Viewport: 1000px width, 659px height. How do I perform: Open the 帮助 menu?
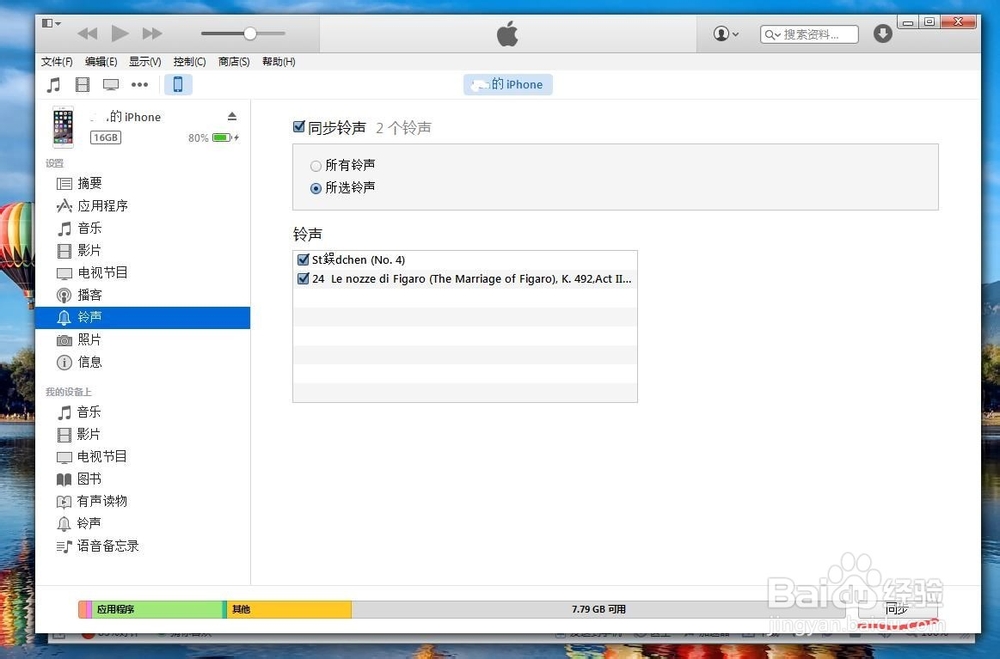point(277,61)
